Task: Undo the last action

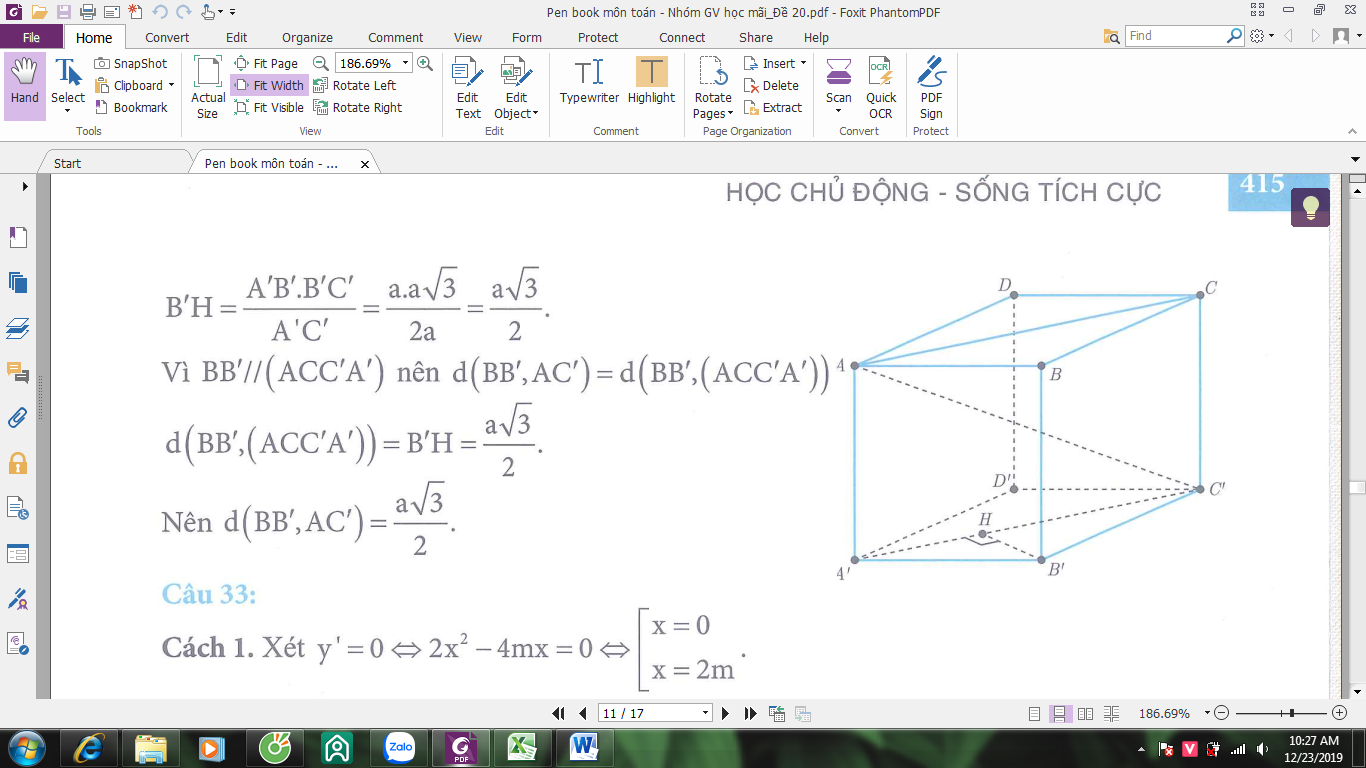Action: 159,12
